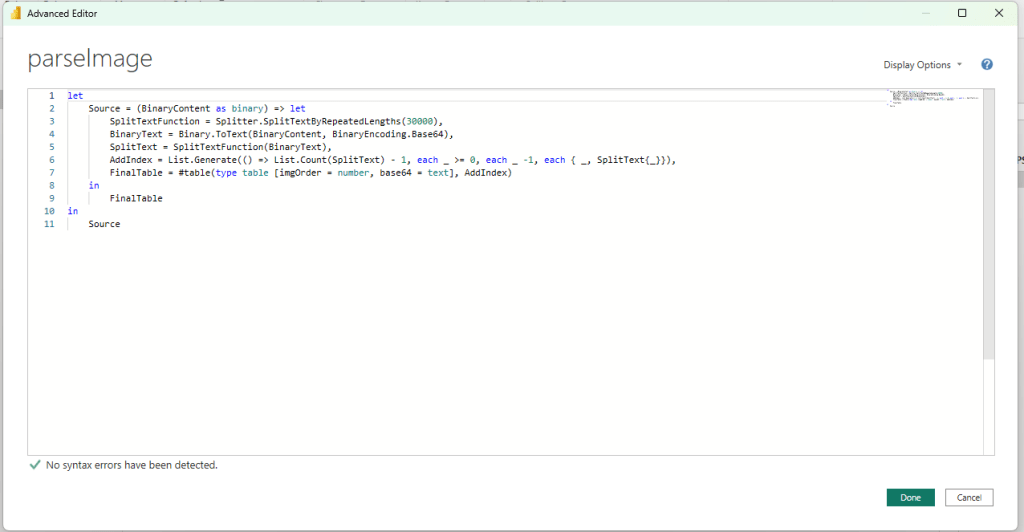
Task: Click the parseImage query title
Action: (90, 59)
